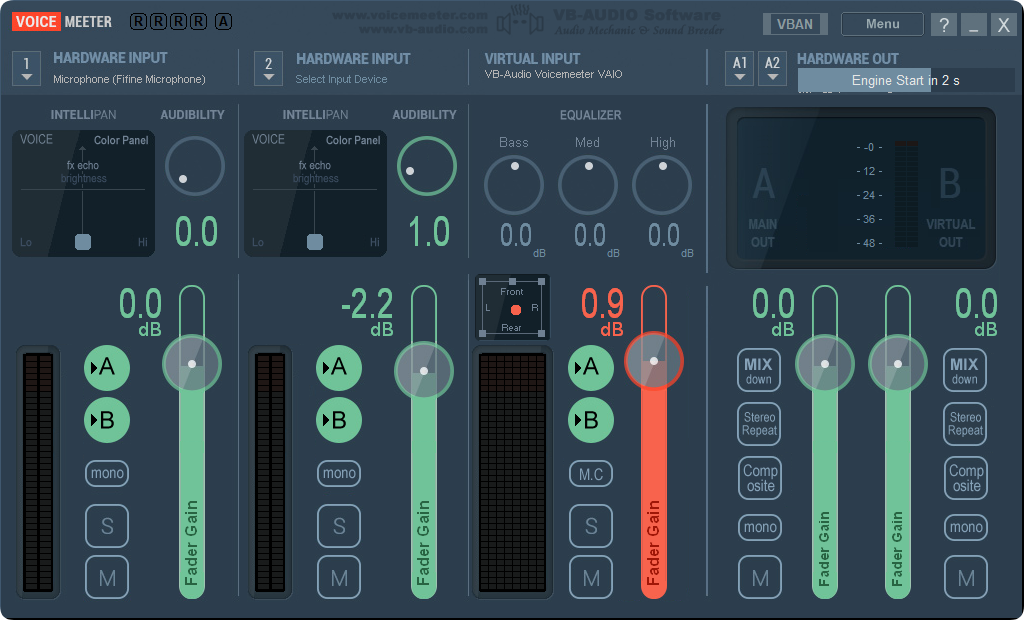
Task: Click the Mix down button for A output
Action: [759, 370]
